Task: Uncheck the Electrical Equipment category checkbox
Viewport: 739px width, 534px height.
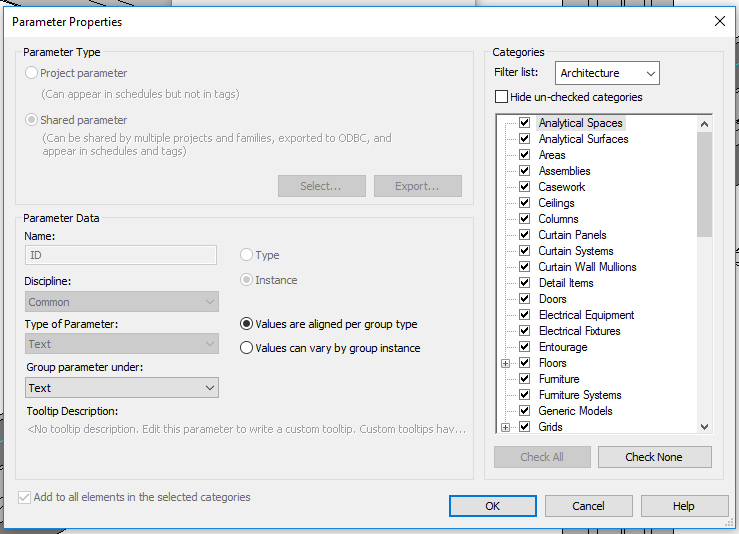Action: point(524,315)
